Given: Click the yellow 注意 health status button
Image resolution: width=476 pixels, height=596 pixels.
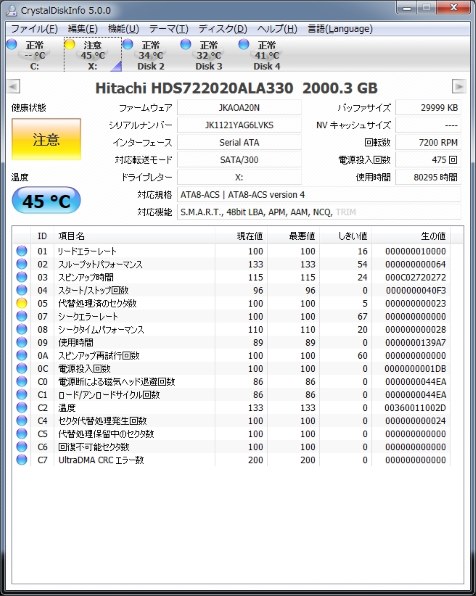Looking at the screenshot, I should pyautogui.click(x=46, y=139).
